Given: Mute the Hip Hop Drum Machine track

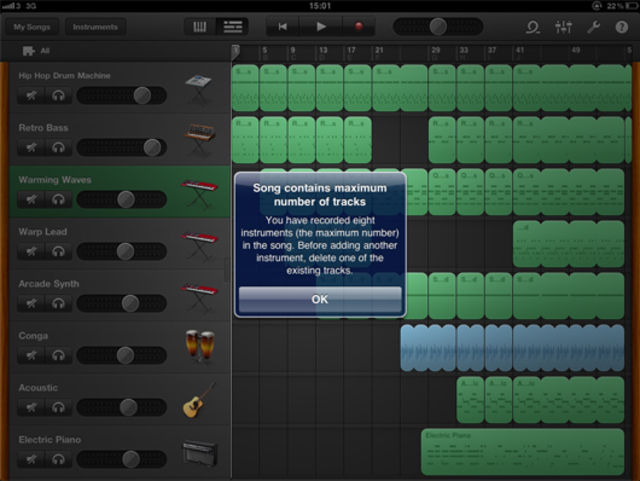Looking at the screenshot, I should pos(31,96).
